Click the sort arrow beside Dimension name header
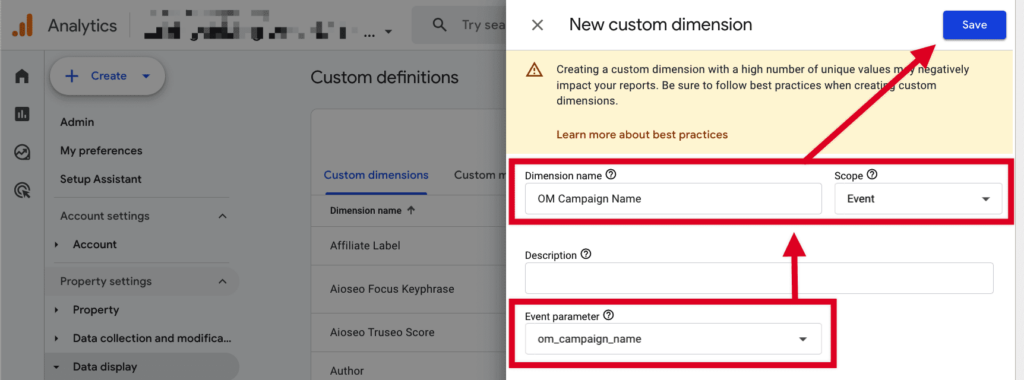1024x380 pixels. (x=411, y=210)
